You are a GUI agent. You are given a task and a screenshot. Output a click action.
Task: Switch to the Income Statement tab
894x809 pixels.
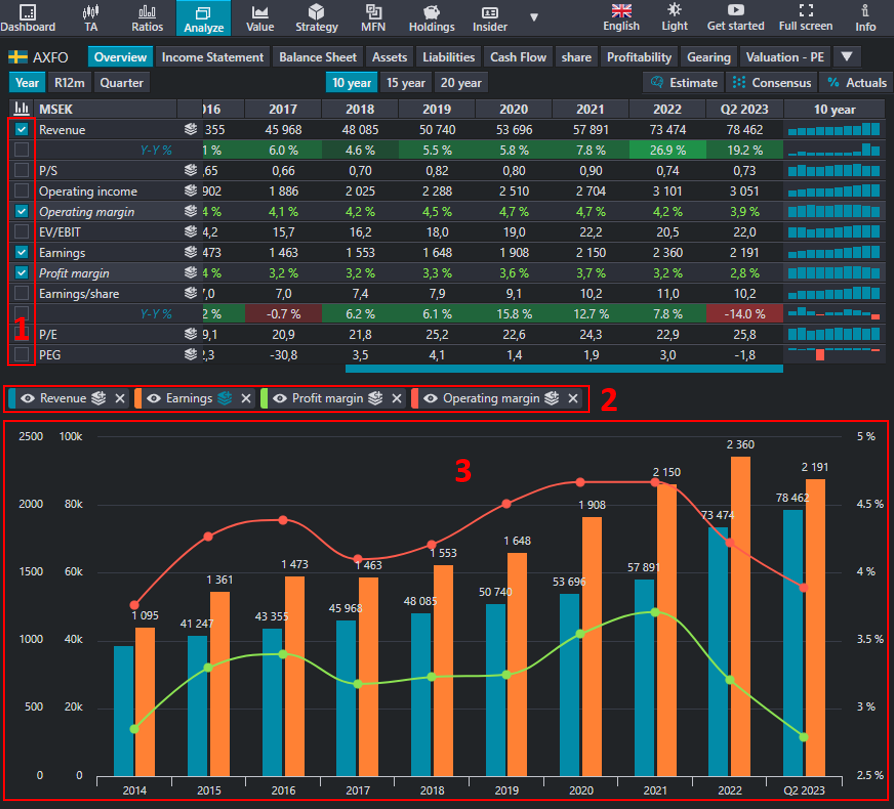[x=212, y=57]
